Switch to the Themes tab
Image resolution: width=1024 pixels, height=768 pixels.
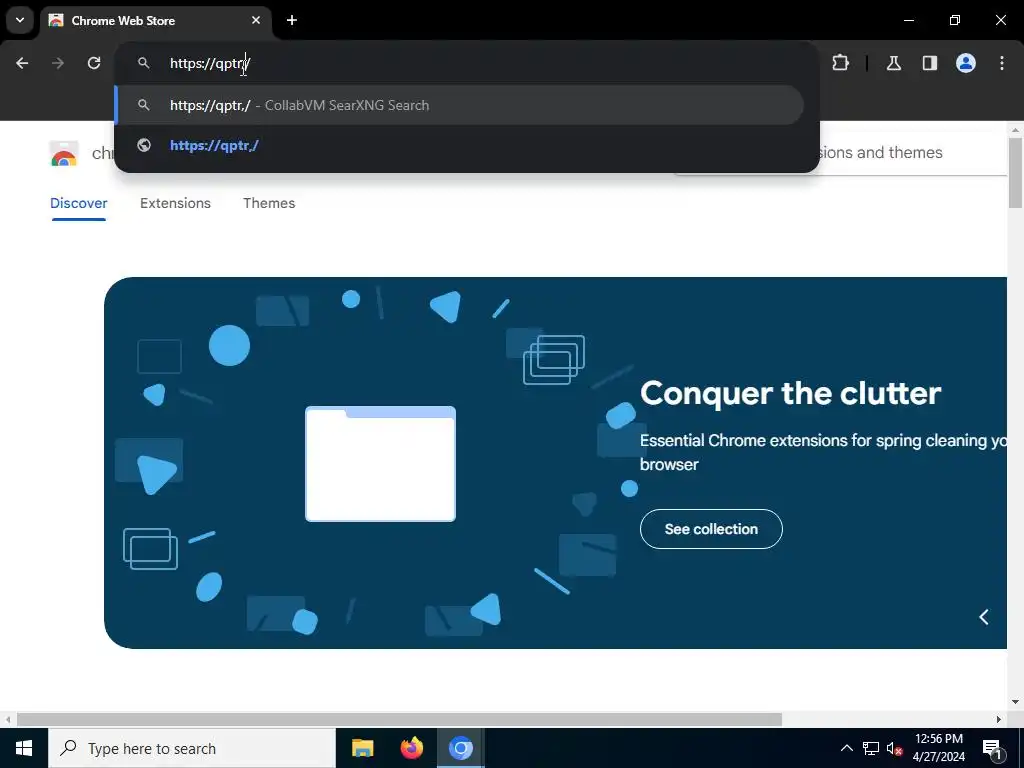[269, 203]
